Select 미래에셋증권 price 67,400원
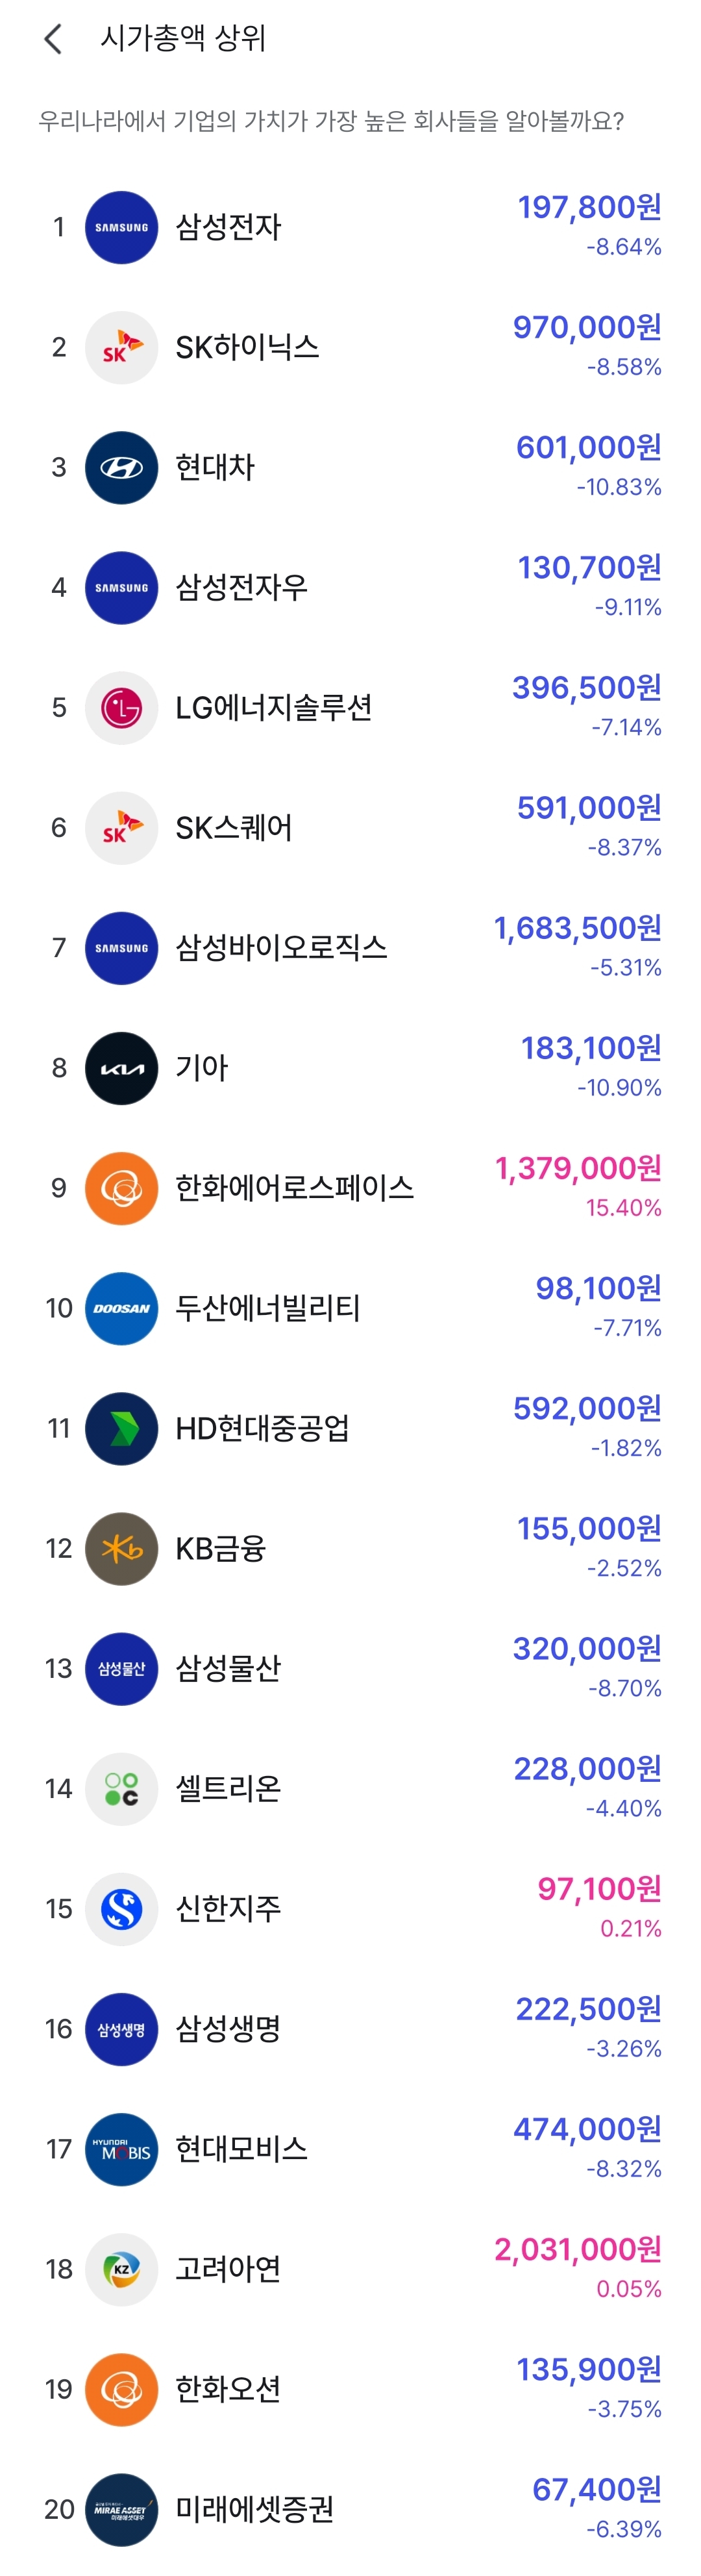This screenshot has height=2576, width=701. tap(596, 2489)
